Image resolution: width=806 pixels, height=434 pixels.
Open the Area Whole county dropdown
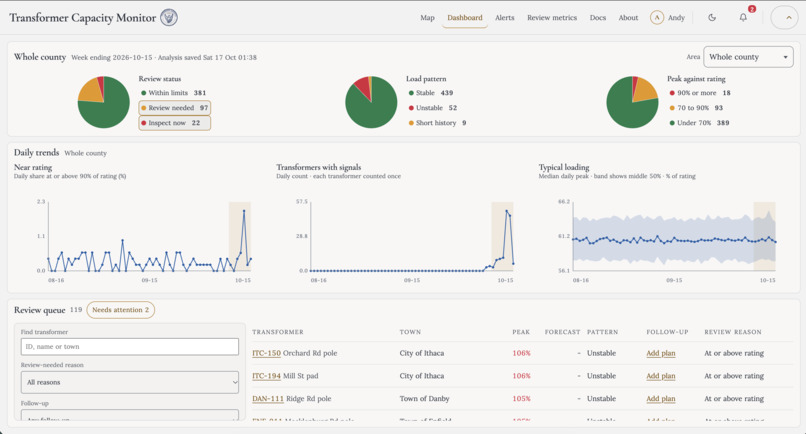(748, 57)
